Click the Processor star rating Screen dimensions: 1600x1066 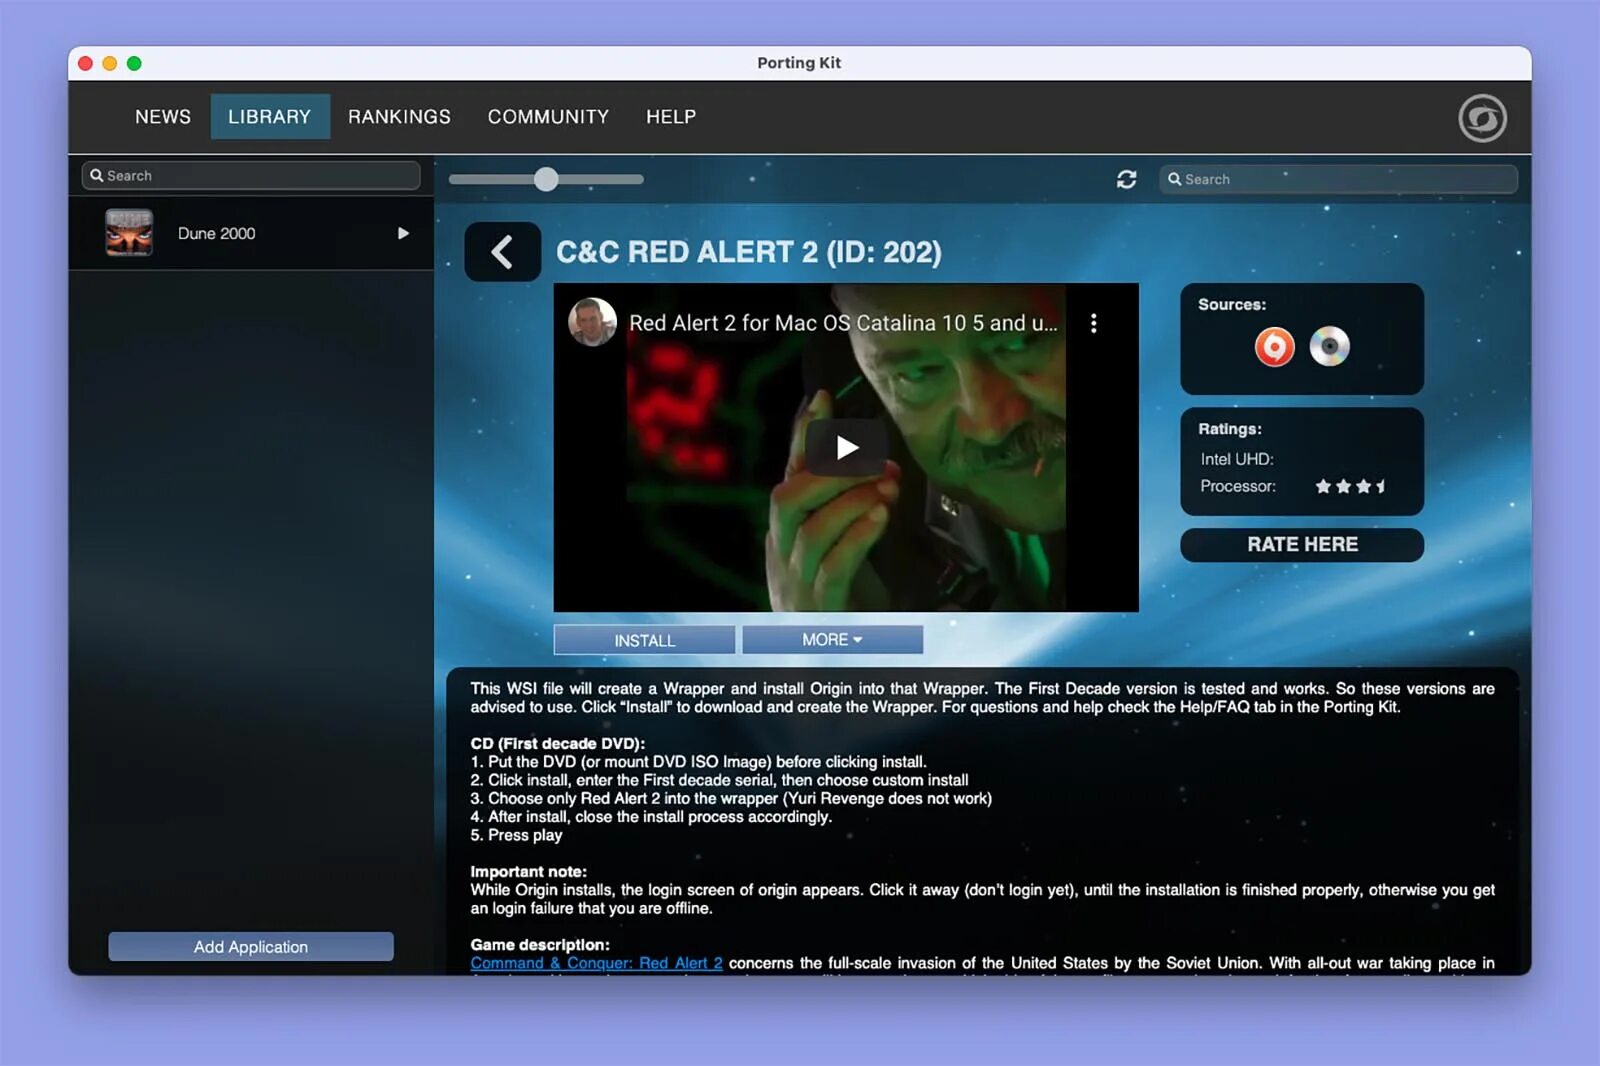[1351, 486]
